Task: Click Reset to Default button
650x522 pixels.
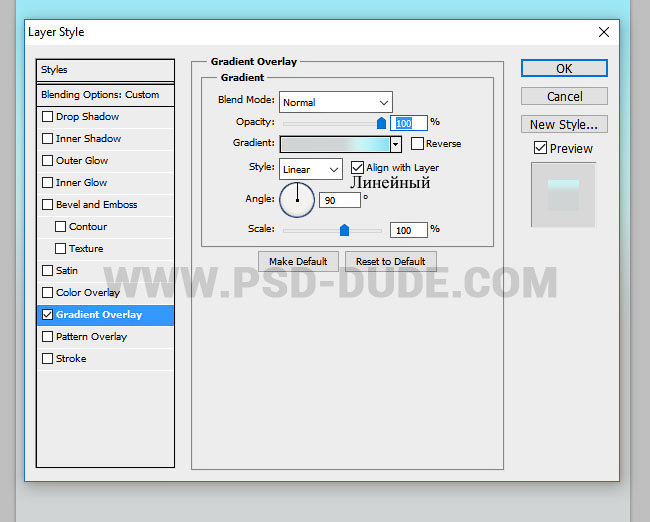Action: point(390,261)
